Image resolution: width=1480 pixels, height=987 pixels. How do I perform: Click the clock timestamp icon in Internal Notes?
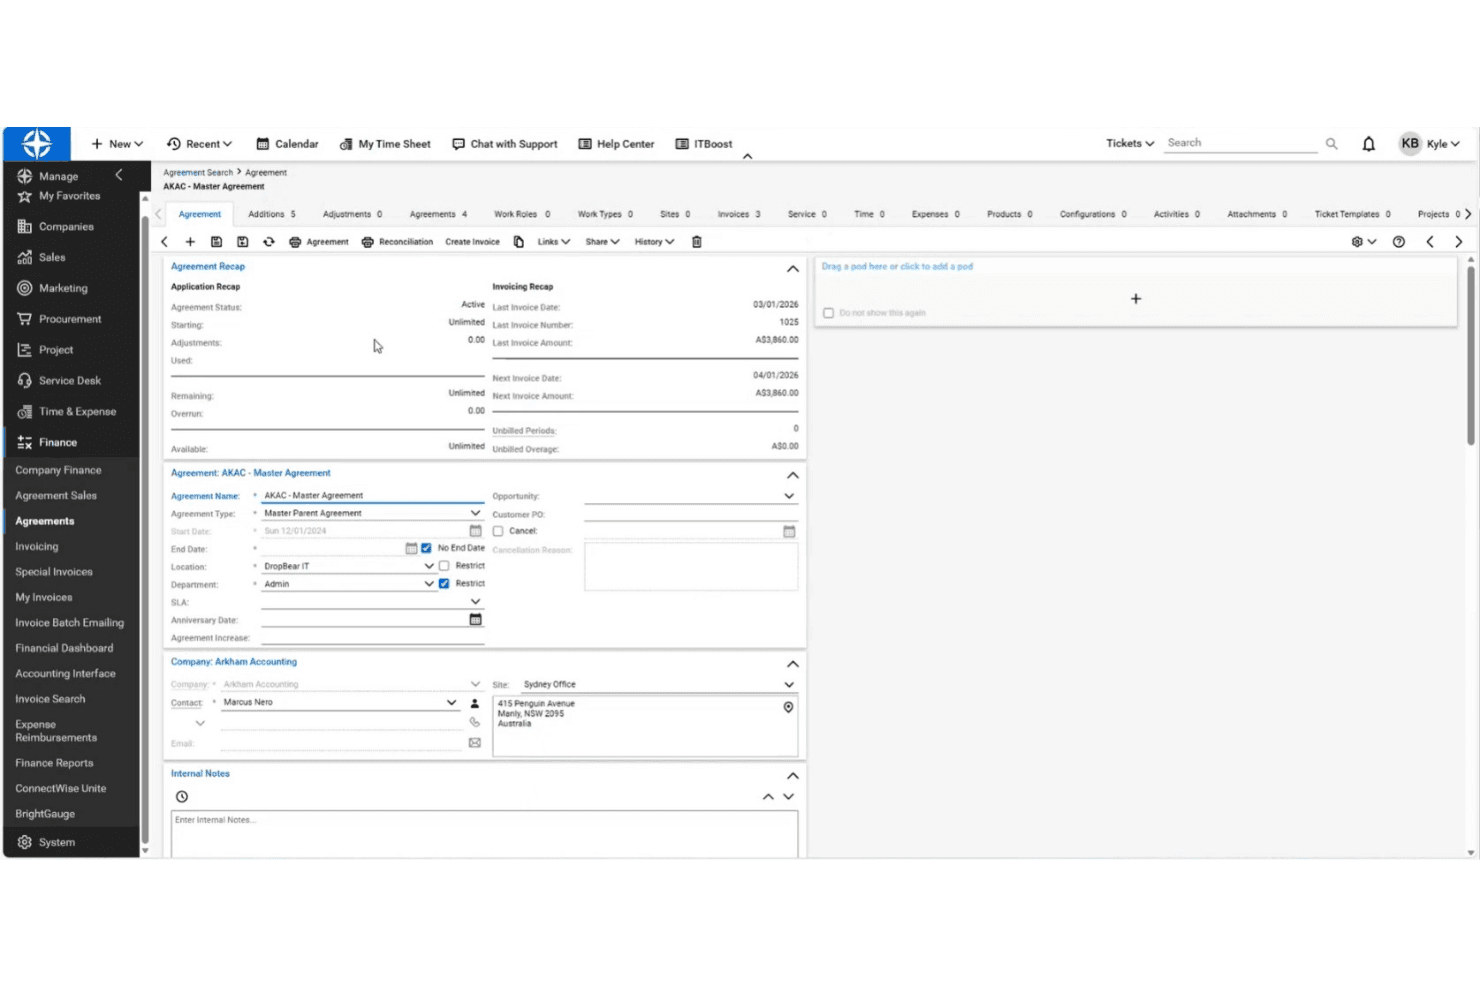coord(182,797)
